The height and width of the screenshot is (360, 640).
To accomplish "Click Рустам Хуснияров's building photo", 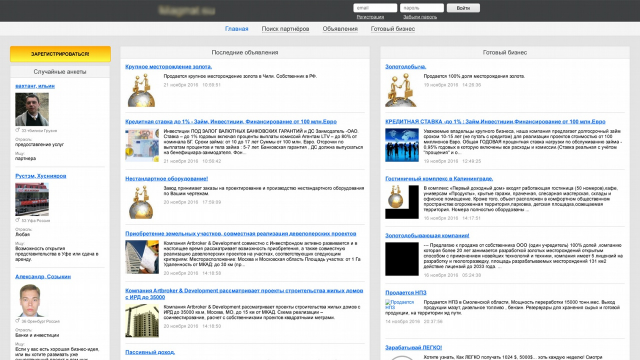I will pyautogui.click(x=32, y=199).
